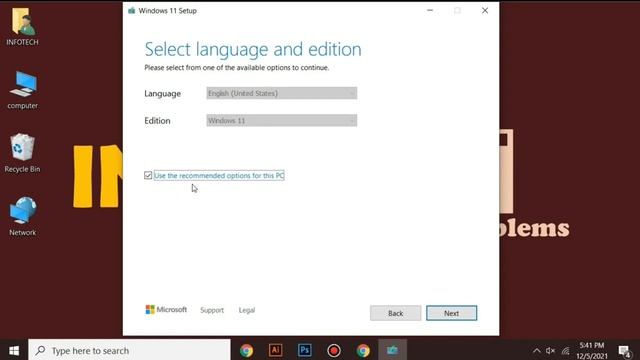Click Windows Setup taskbar icon
Viewport: 640px width, 360px height.
[392, 350]
